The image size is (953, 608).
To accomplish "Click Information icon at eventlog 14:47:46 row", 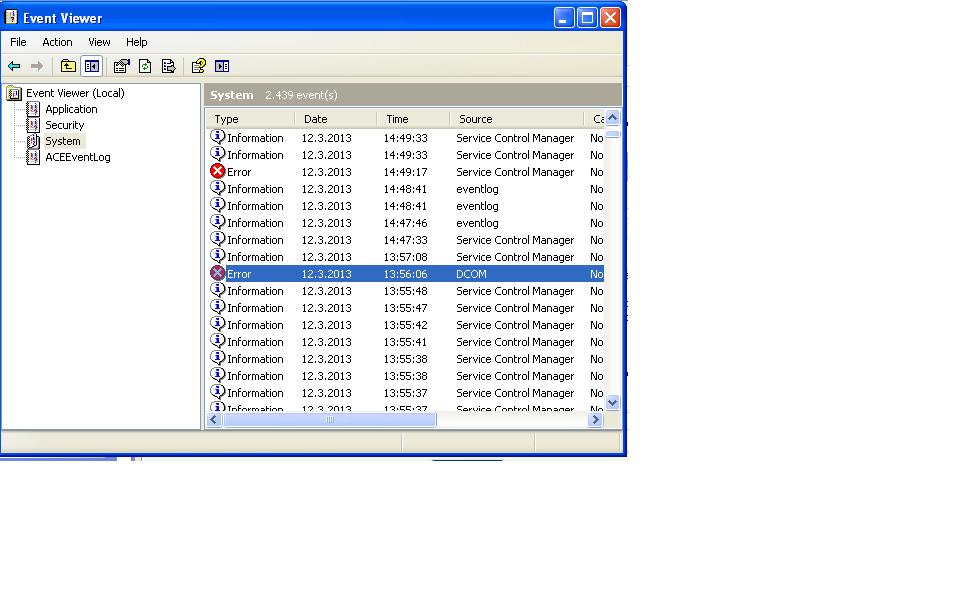I will pyautogui.click(x=218, y=223).
